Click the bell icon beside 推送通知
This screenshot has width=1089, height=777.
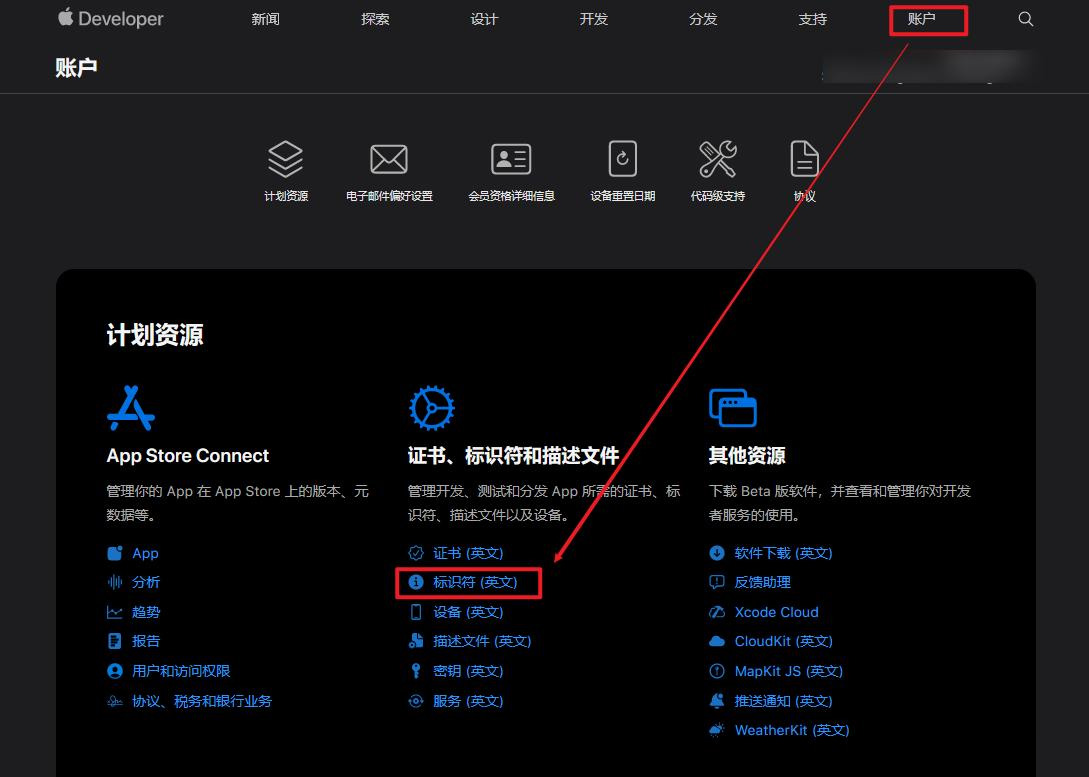[x=717, y=701]
